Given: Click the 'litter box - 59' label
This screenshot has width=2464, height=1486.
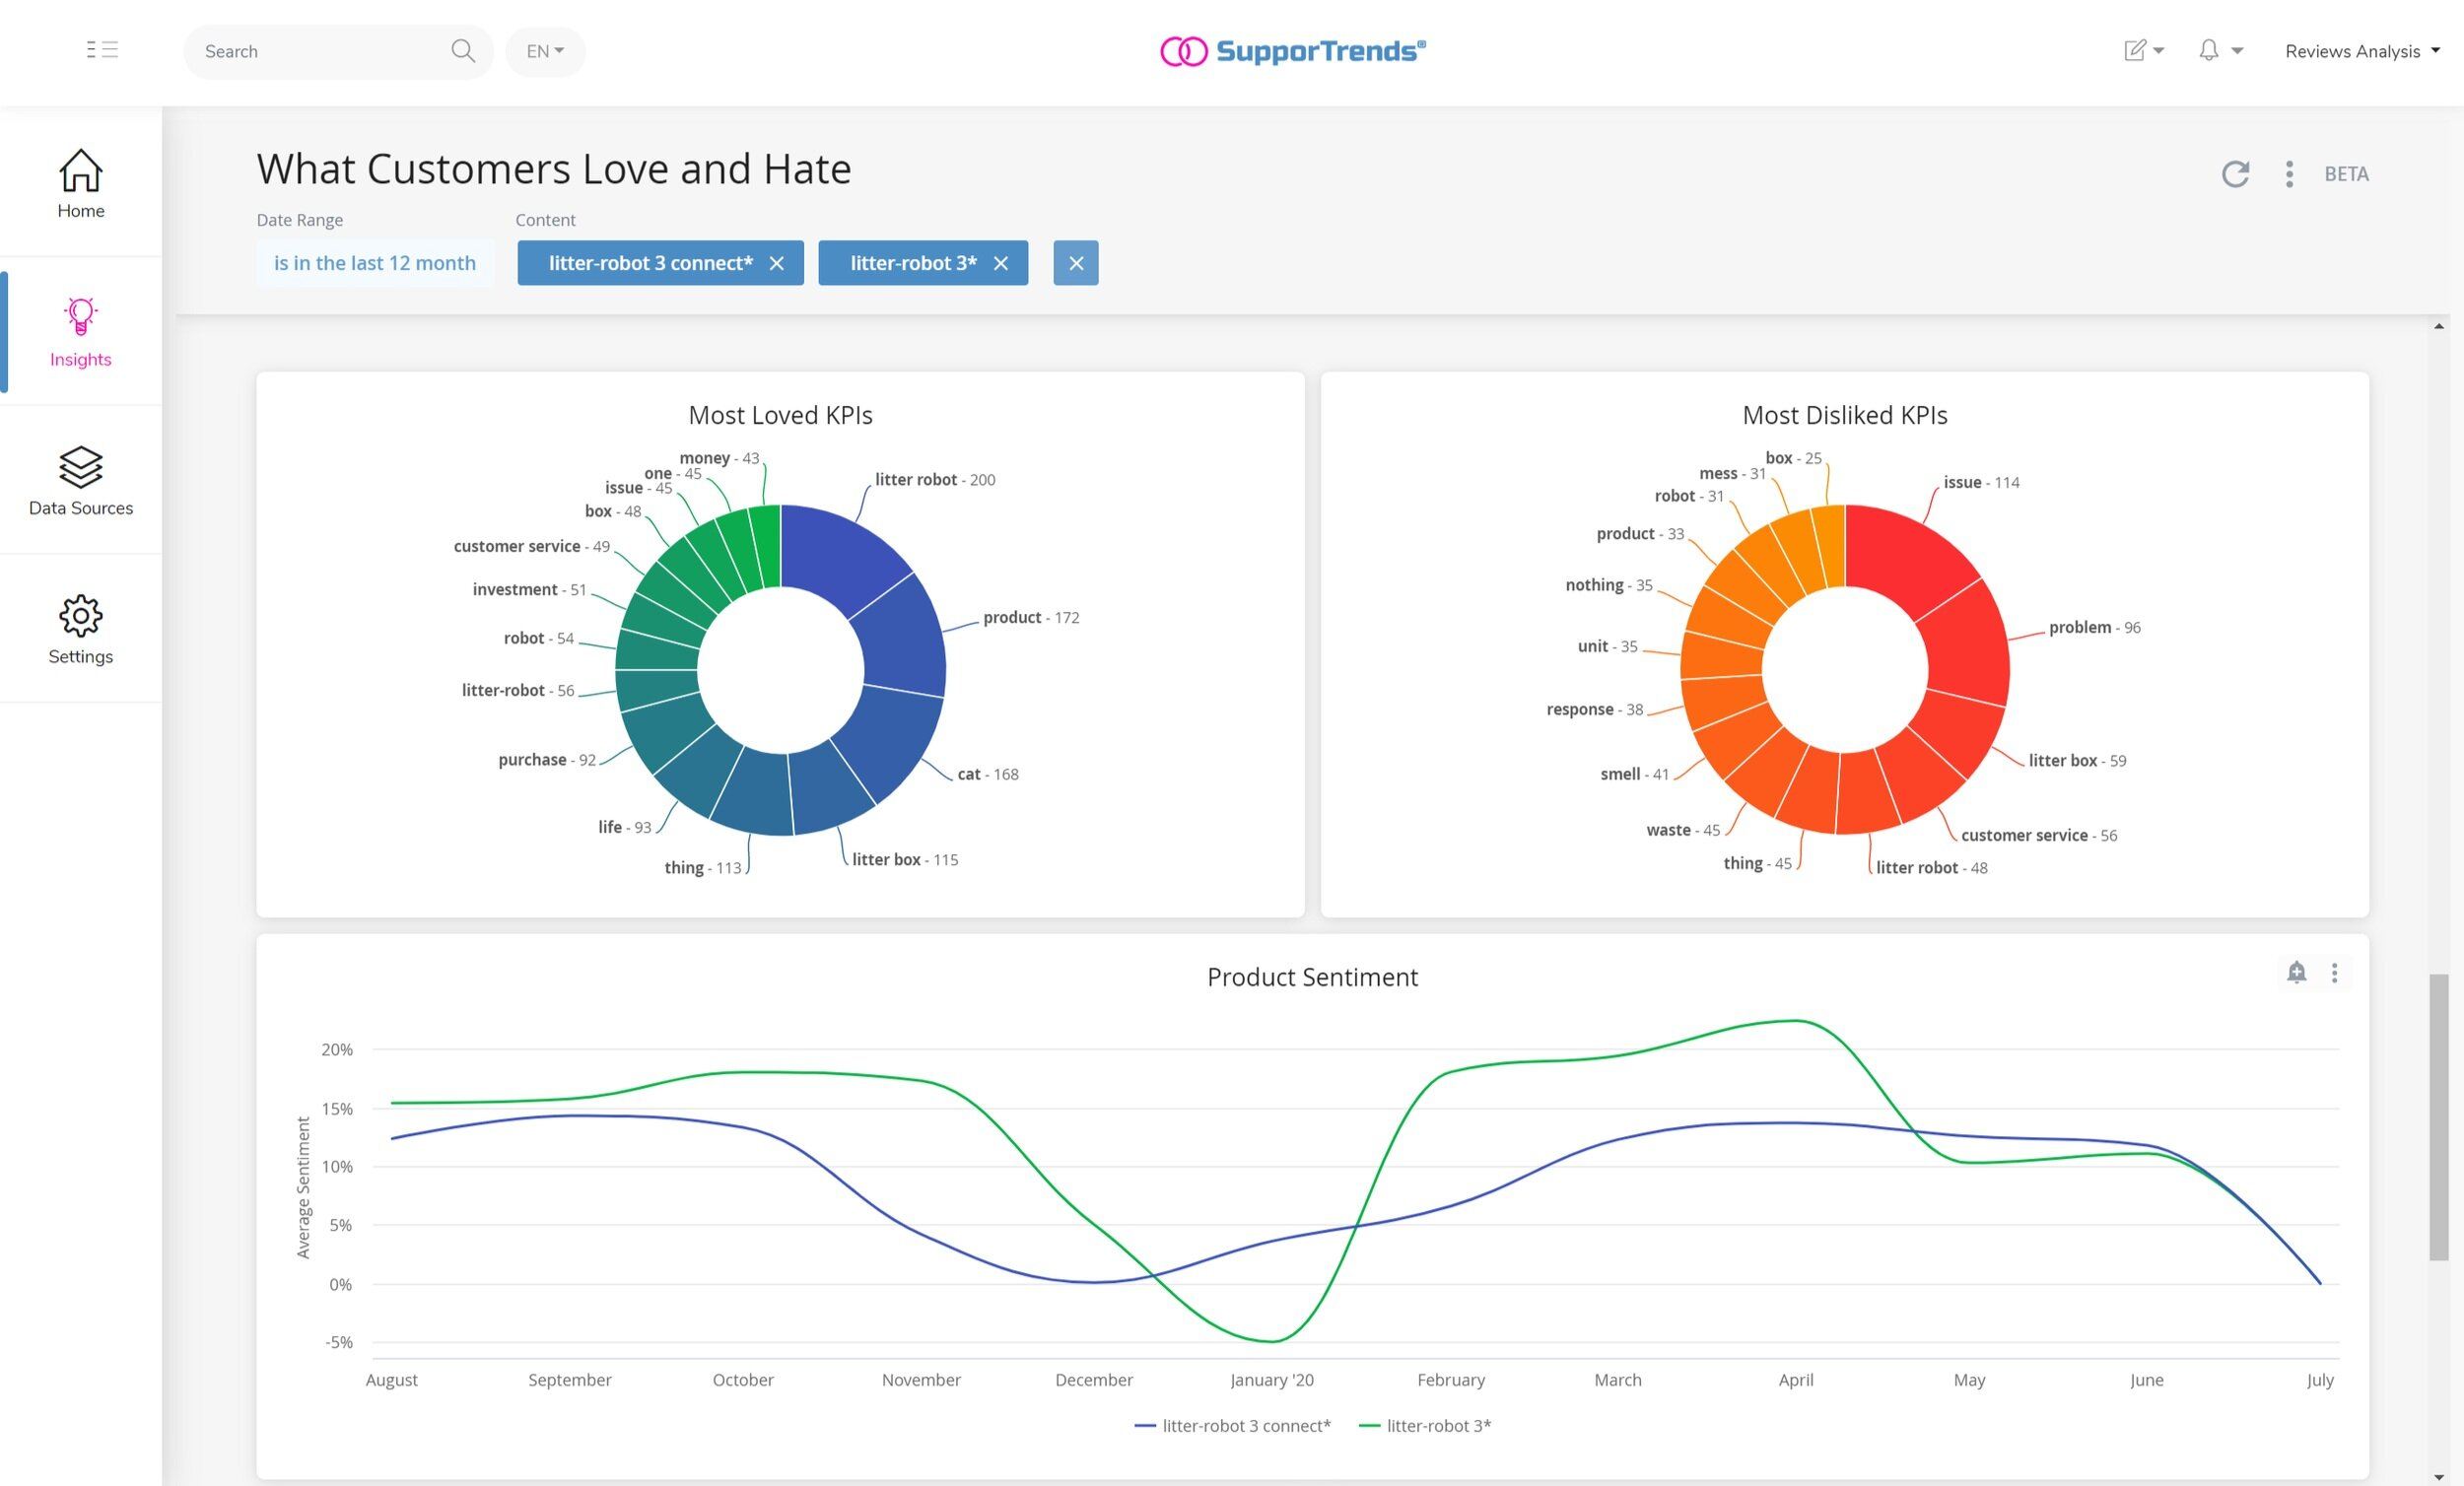Looking at the screenshot, I should tap(2078, 760).
